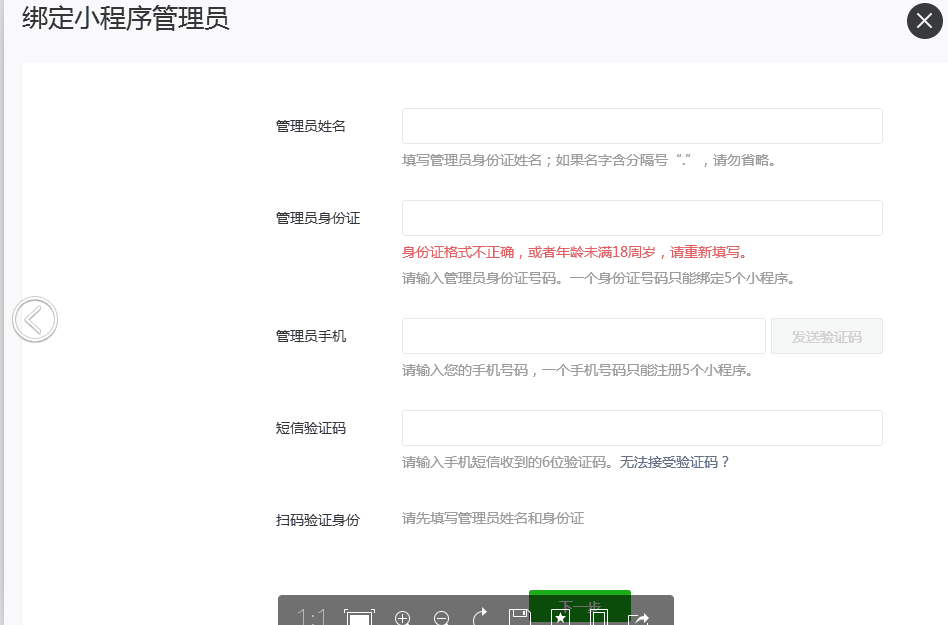Click the 管理员身份证 input field

click(x=642, y=218)
